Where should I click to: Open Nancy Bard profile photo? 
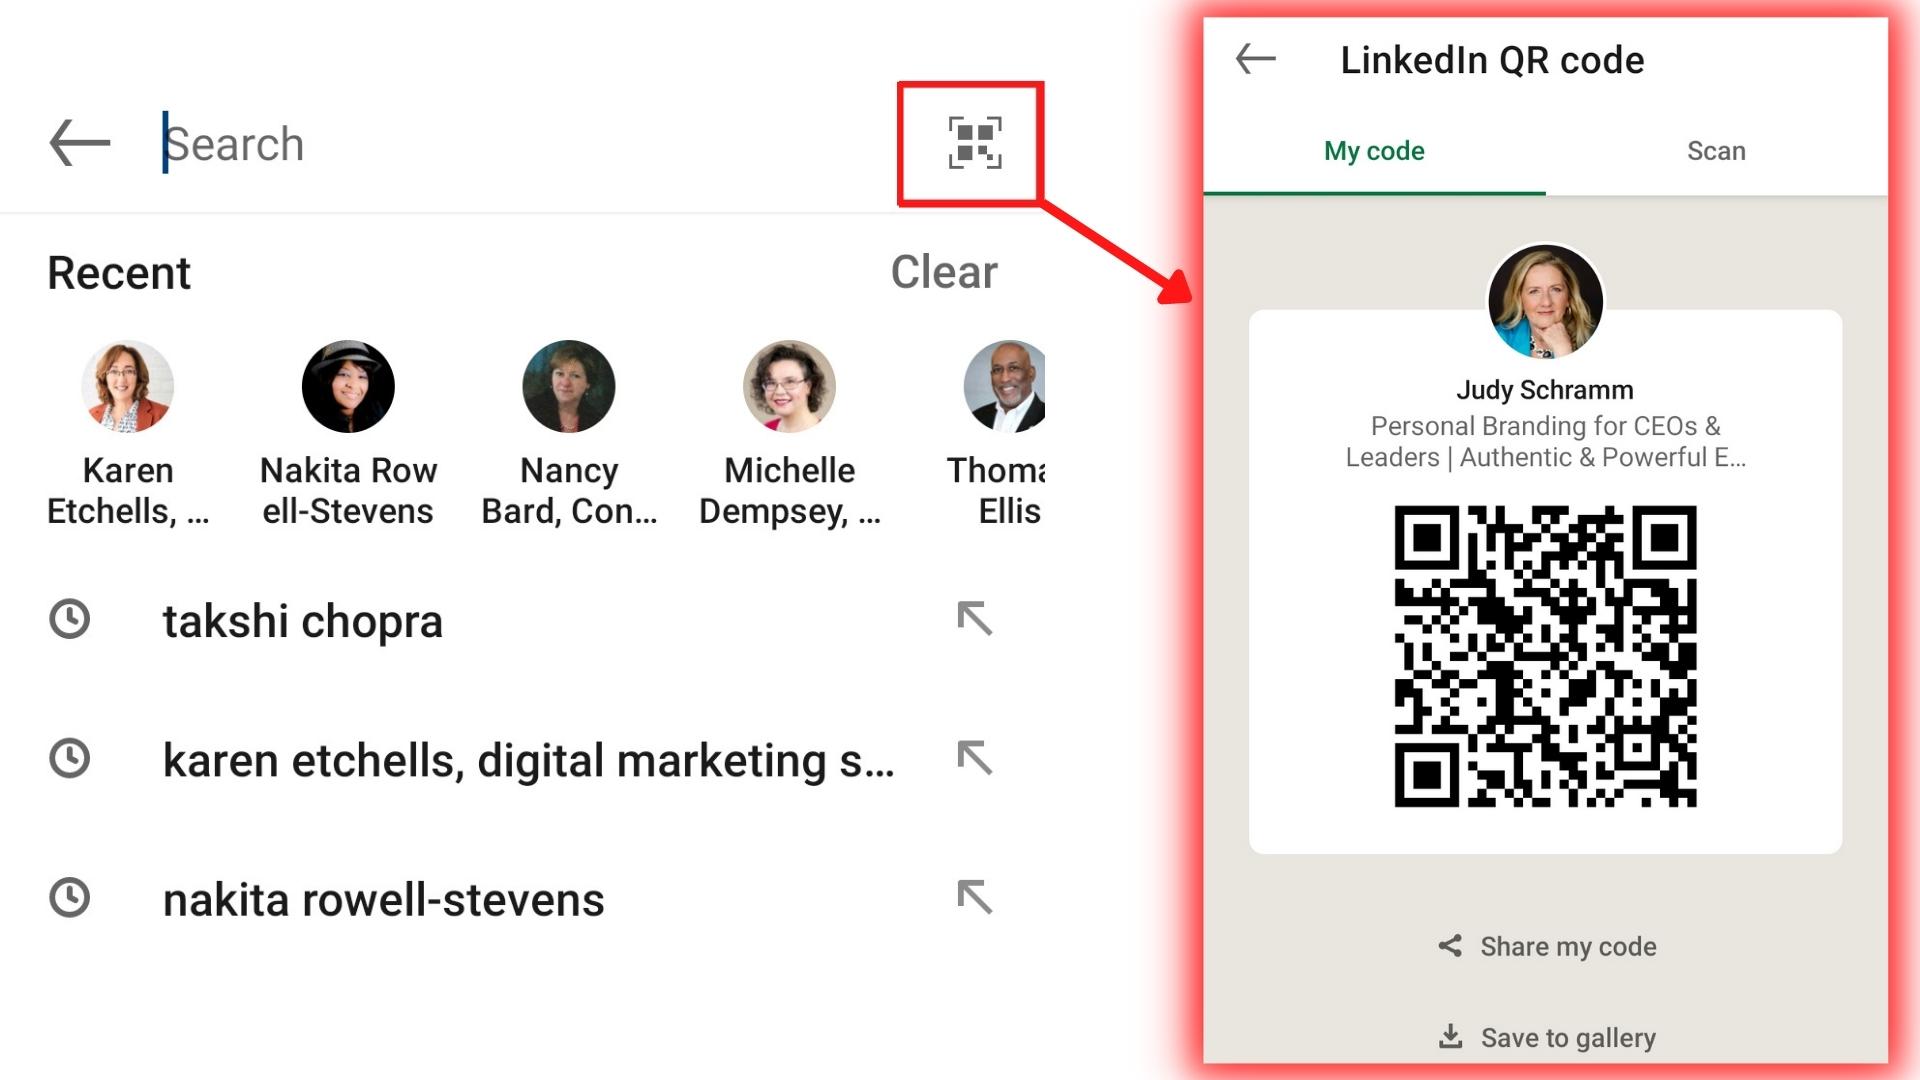569,386
